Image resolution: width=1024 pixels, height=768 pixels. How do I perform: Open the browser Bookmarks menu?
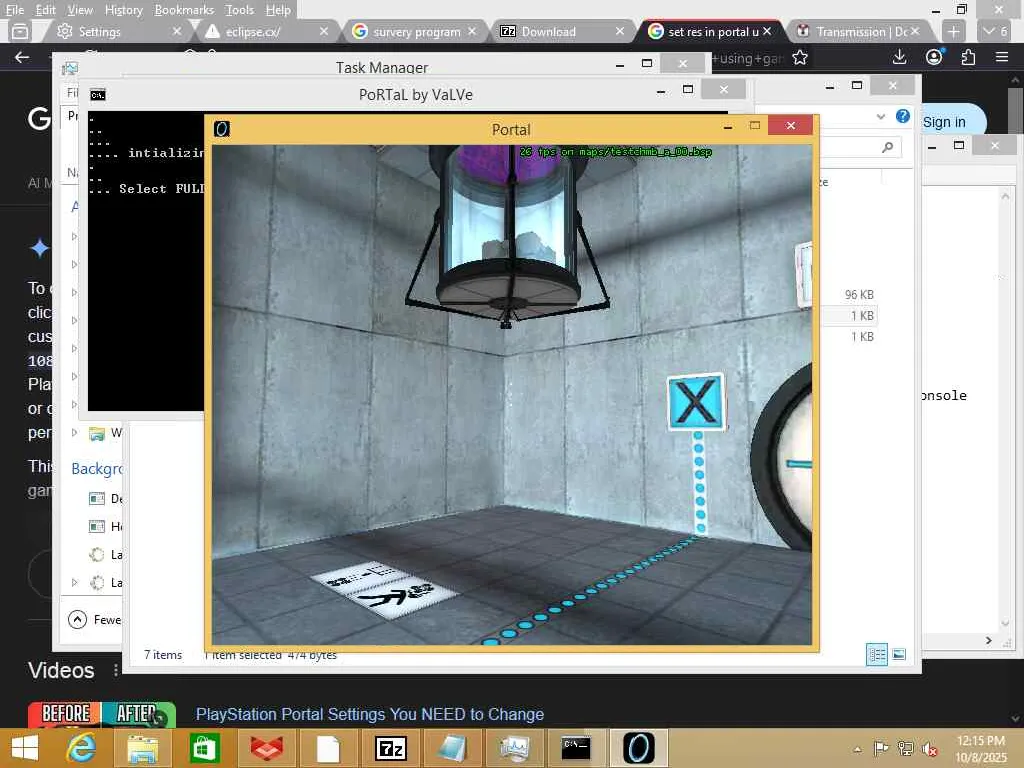click(184, 10)
